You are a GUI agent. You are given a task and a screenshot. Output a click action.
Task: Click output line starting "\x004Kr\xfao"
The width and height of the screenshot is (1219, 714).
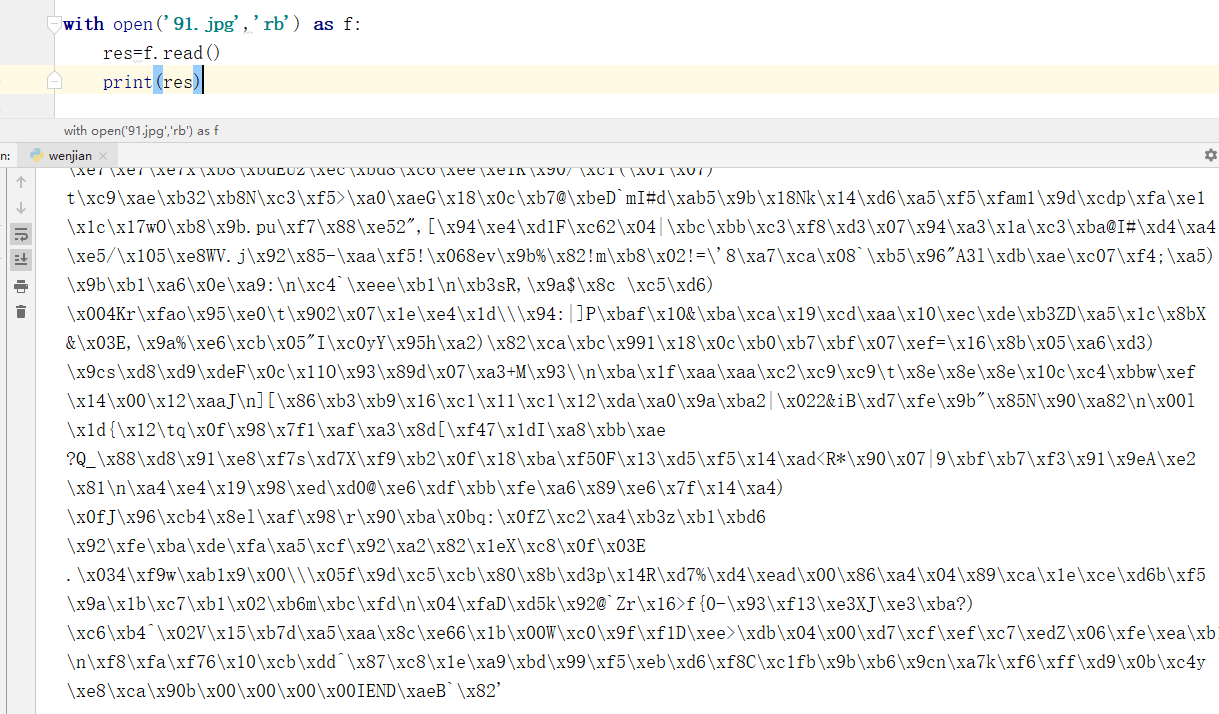(636, 314)
